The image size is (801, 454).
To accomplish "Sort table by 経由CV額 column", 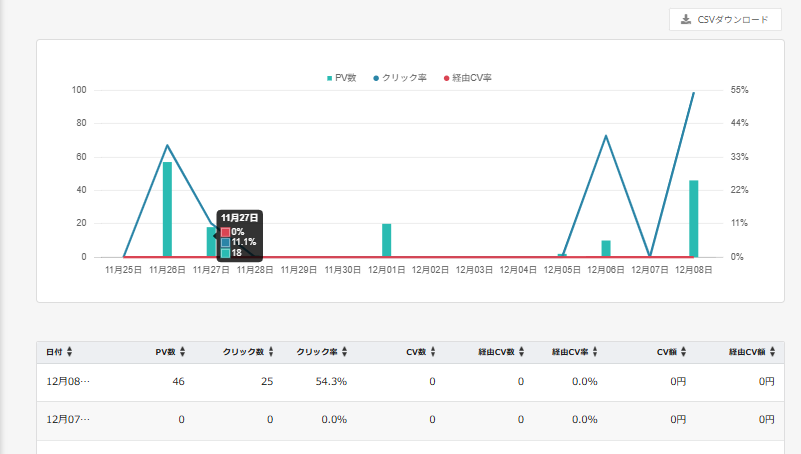I will click(x=752, y=352).
